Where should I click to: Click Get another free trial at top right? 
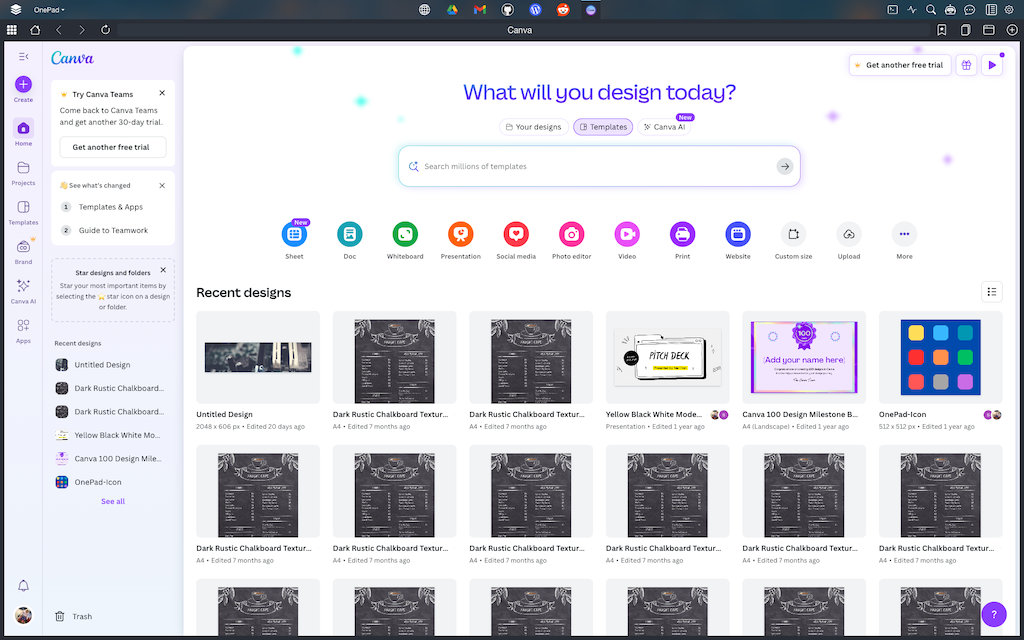pos(899,65)
